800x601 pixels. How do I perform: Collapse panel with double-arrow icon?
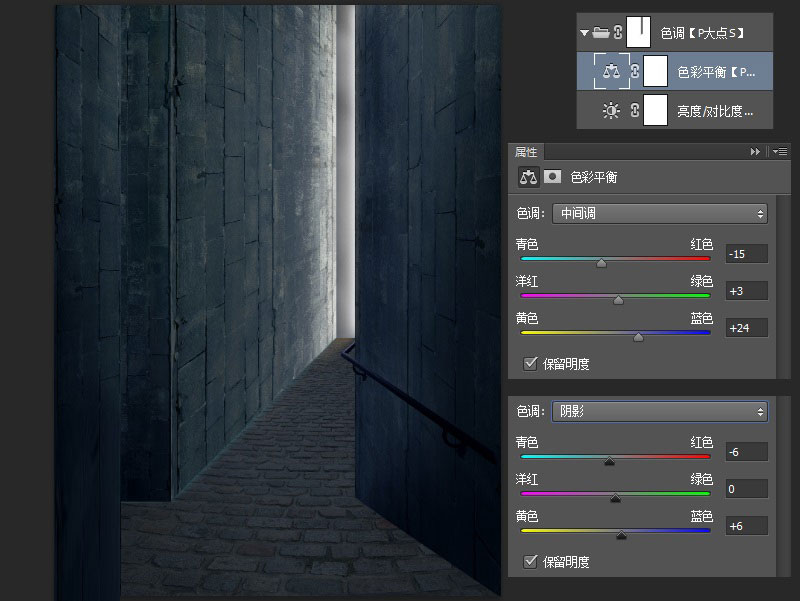[x=755, y=152]
